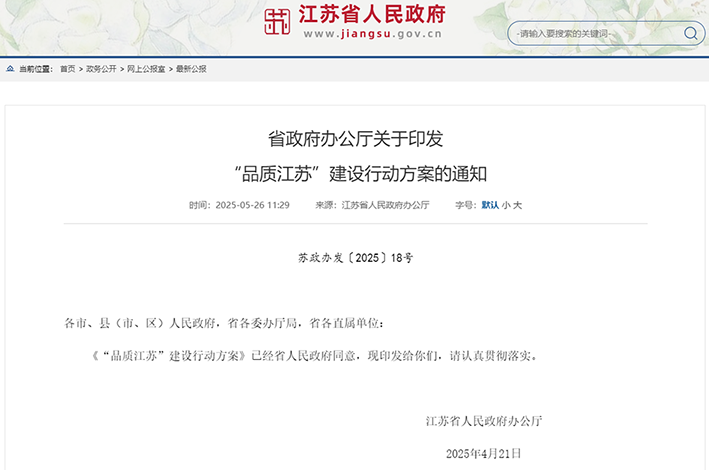Click the www.jiangsu.gov.cn URL text
709x470 pixels.
click(x=372, y=34)
